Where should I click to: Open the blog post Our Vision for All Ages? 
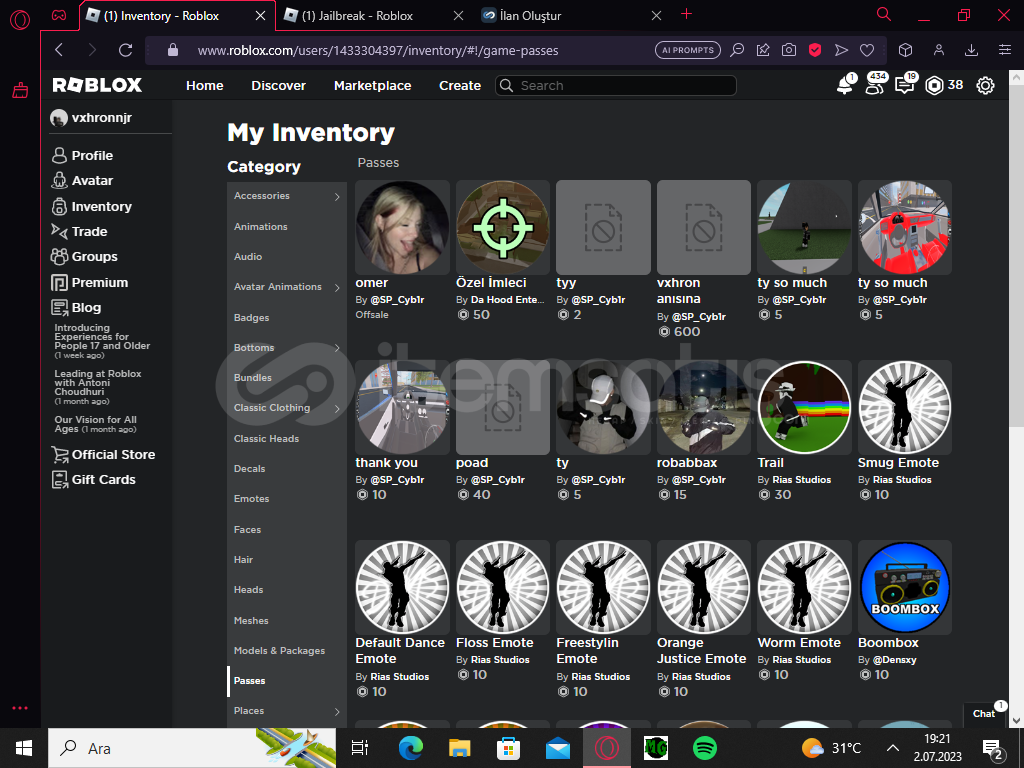95,424
